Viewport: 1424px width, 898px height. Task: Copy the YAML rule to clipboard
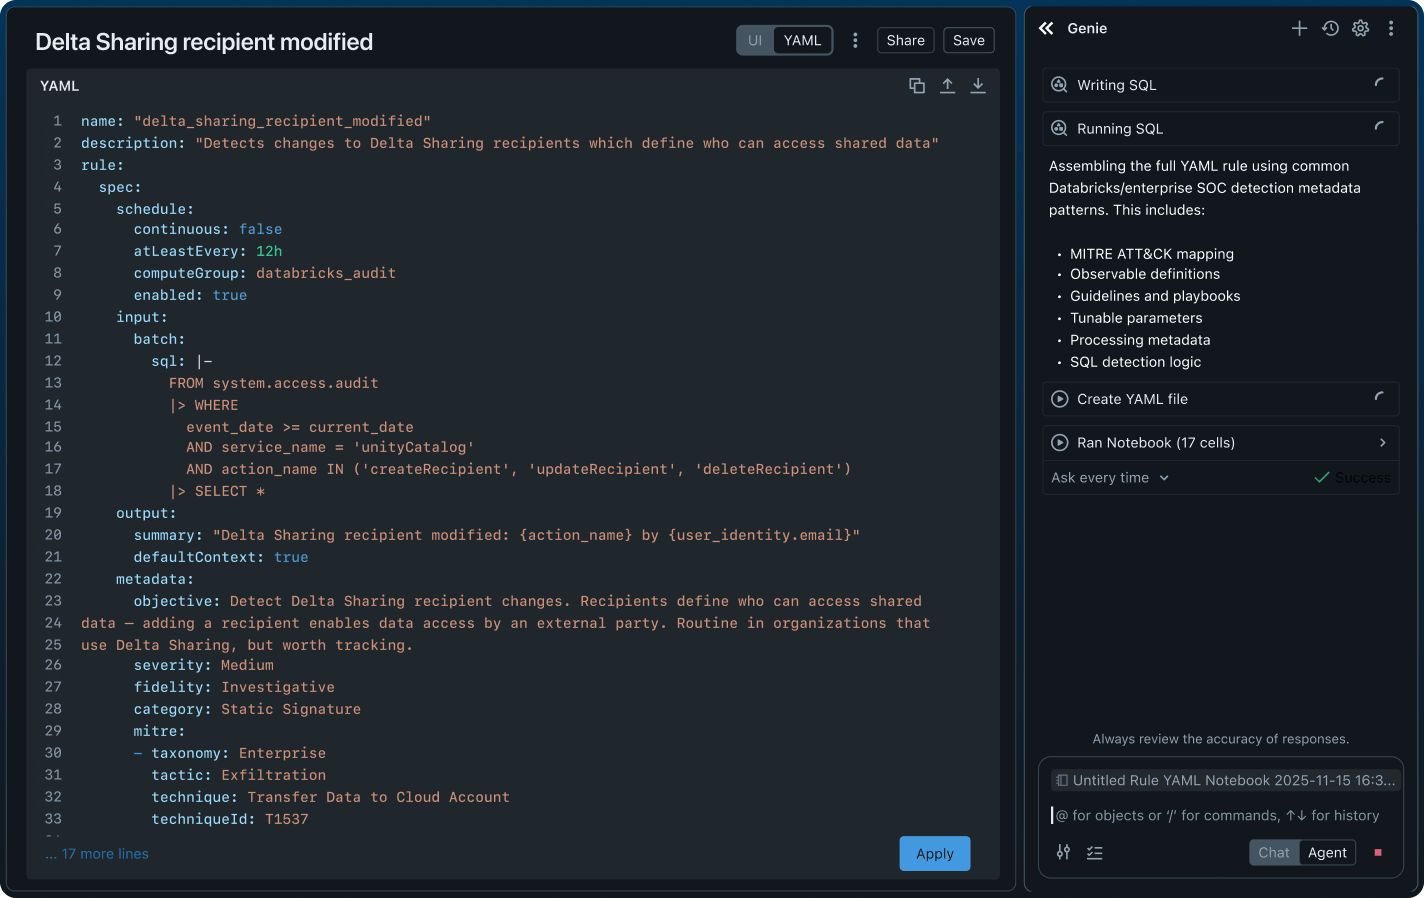pyautogui.click(x=916, y=86)
